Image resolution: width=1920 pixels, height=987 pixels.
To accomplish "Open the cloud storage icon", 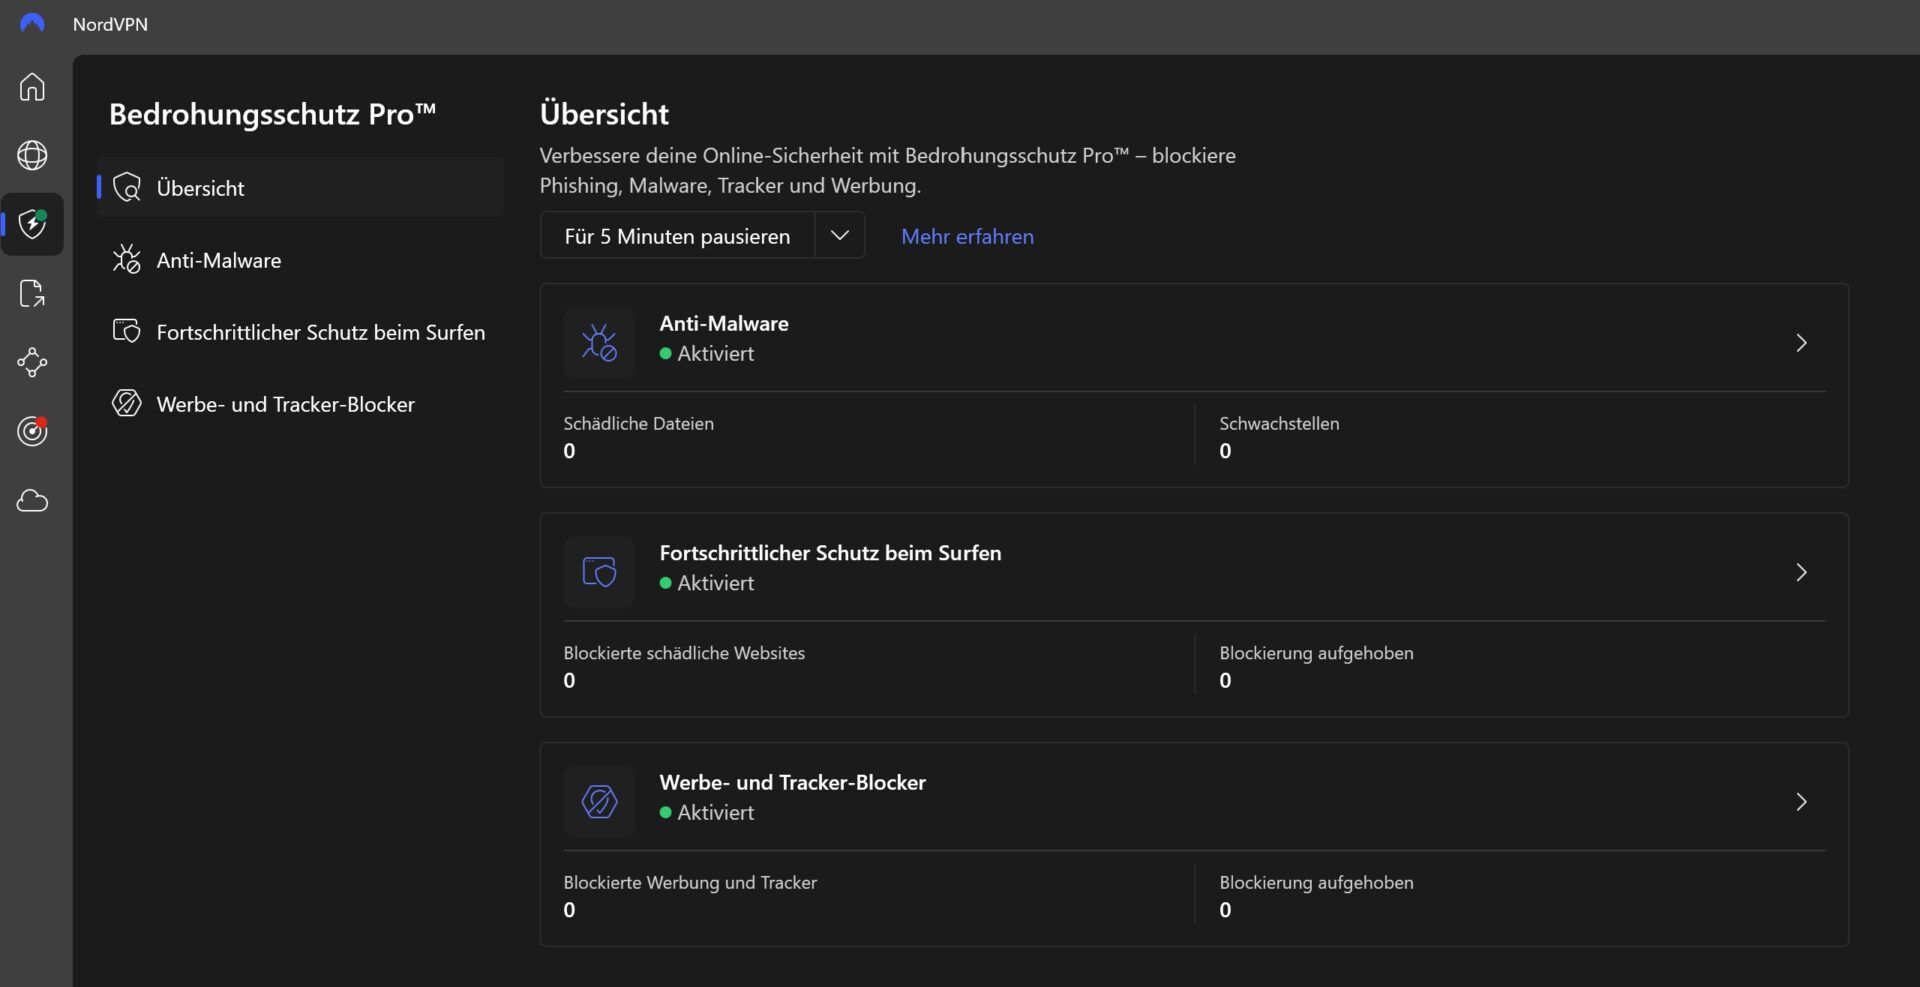I will point(32,500).
